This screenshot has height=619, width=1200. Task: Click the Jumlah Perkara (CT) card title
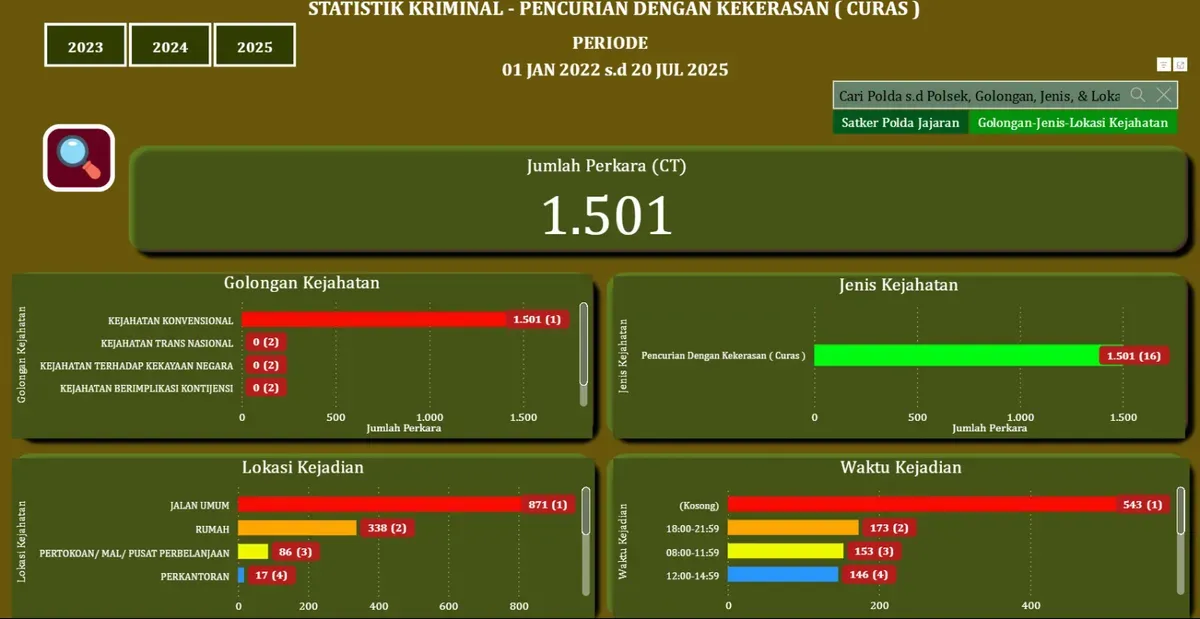pos(607,166)
